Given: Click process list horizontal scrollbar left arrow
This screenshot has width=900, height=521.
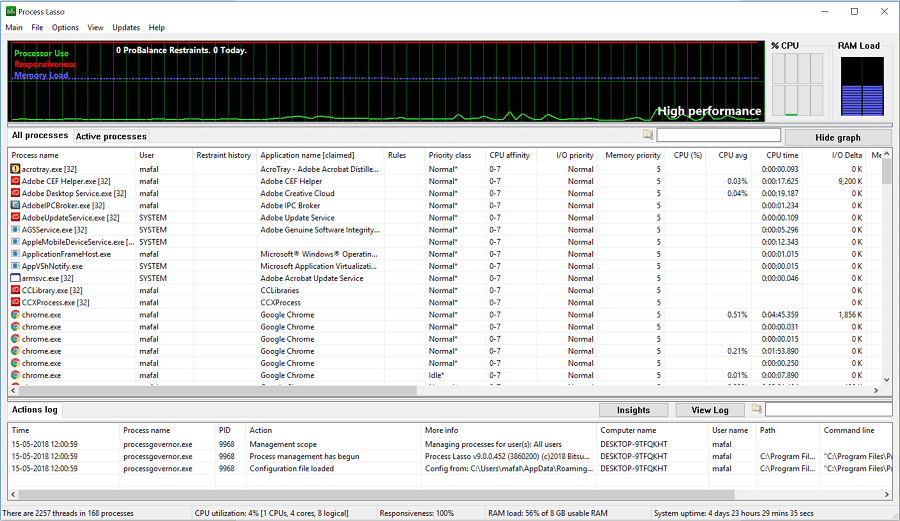Looking at the screenshot, I should click(14, 390).
